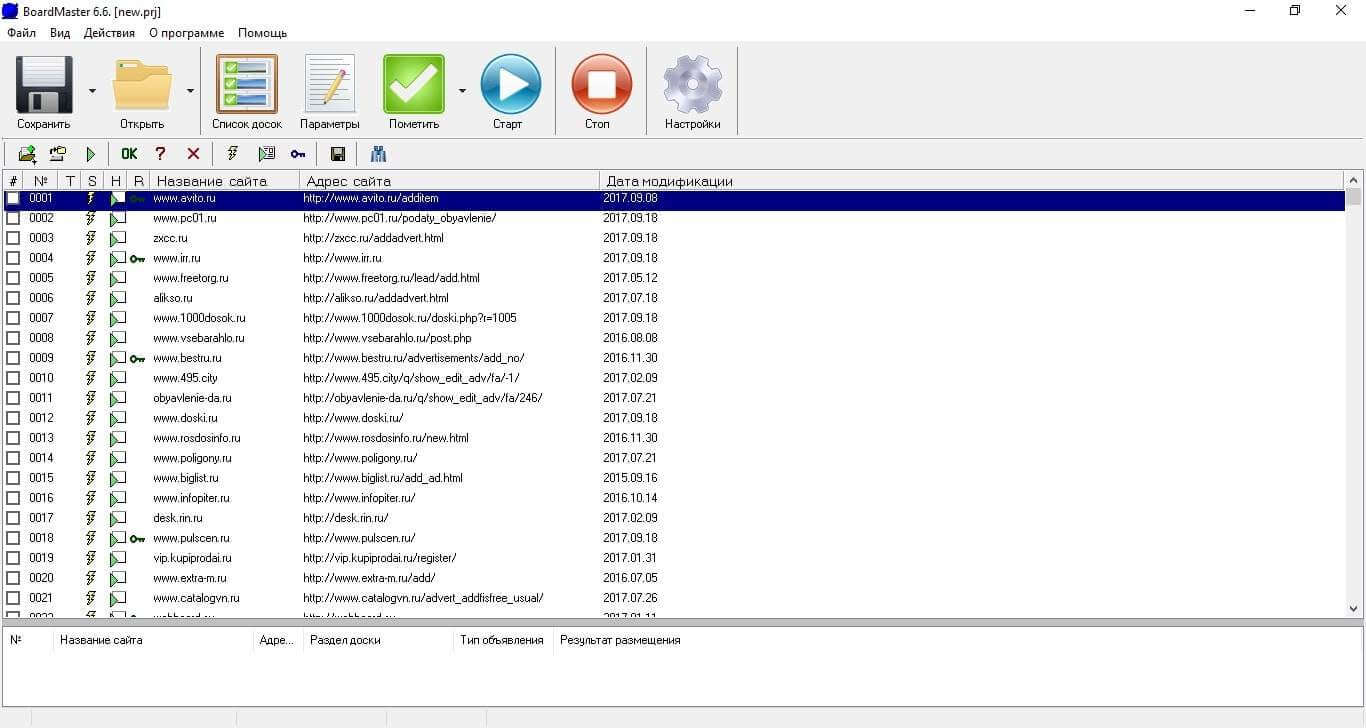Viewport: 1366px width, 728px height.
Task: Click Раздел доски column header
Action: click(378, 640)
